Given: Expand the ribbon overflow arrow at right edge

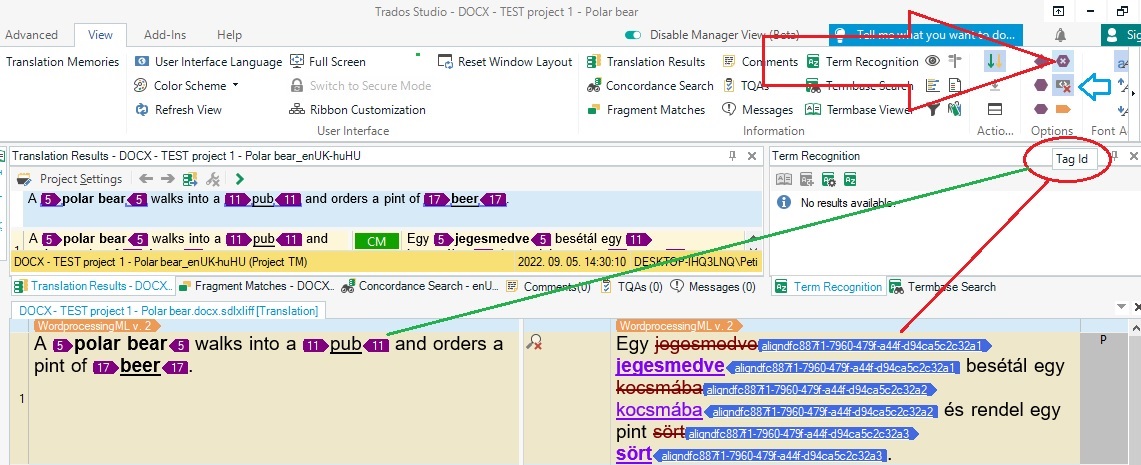Looking at the screenshot, I should click(1133, 92).
